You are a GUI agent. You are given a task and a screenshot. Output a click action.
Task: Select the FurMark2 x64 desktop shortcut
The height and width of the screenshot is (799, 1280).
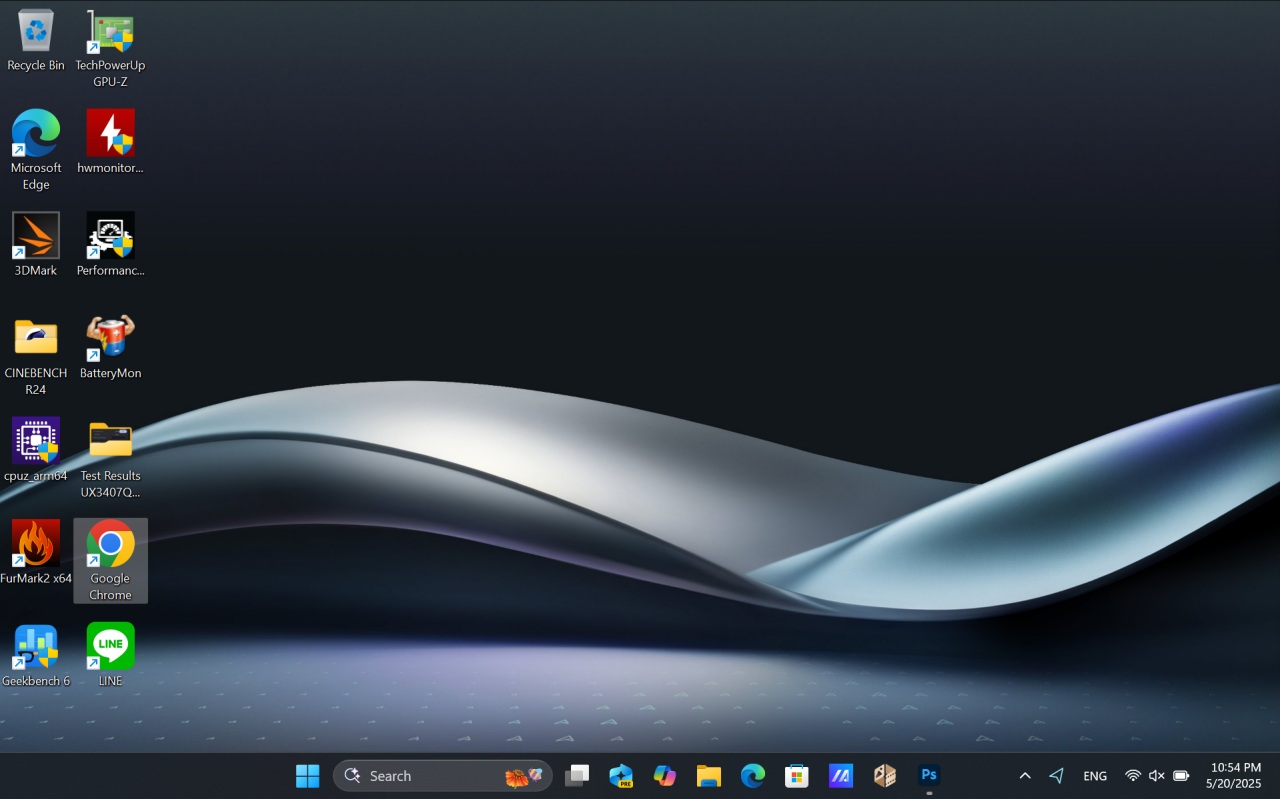(x=36, y=553)
